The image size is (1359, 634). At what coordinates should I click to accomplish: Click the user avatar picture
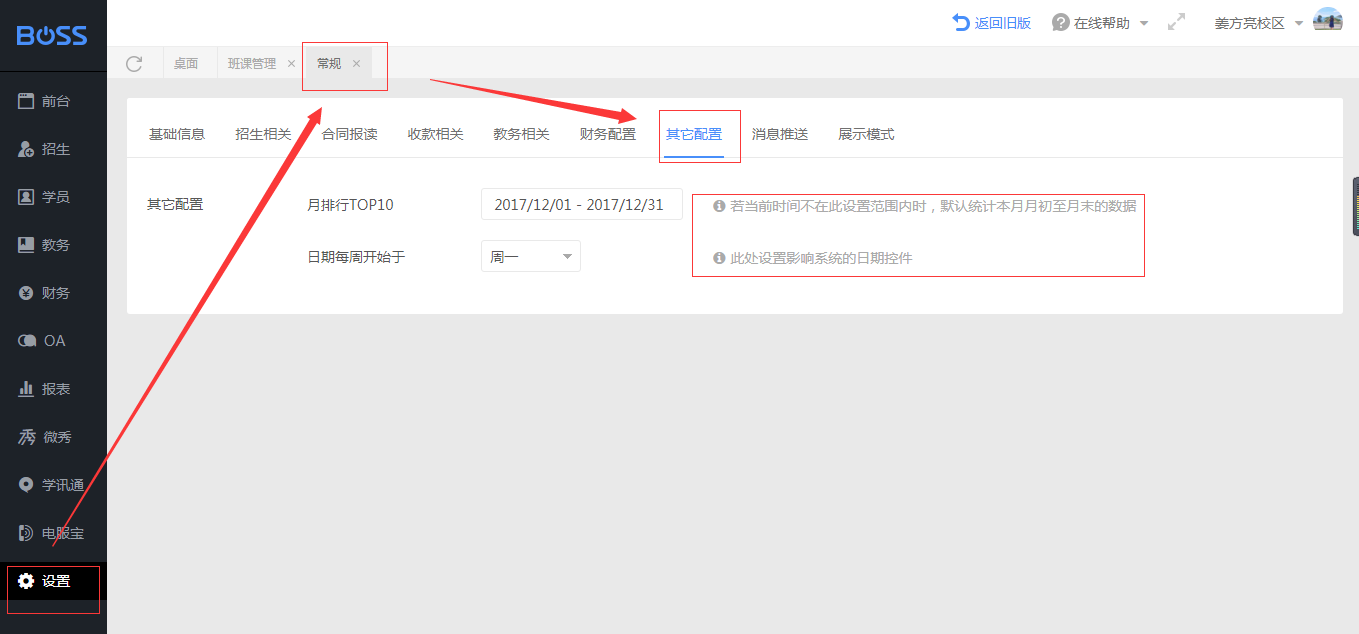pyautogui.click(x=1328, y=20)
